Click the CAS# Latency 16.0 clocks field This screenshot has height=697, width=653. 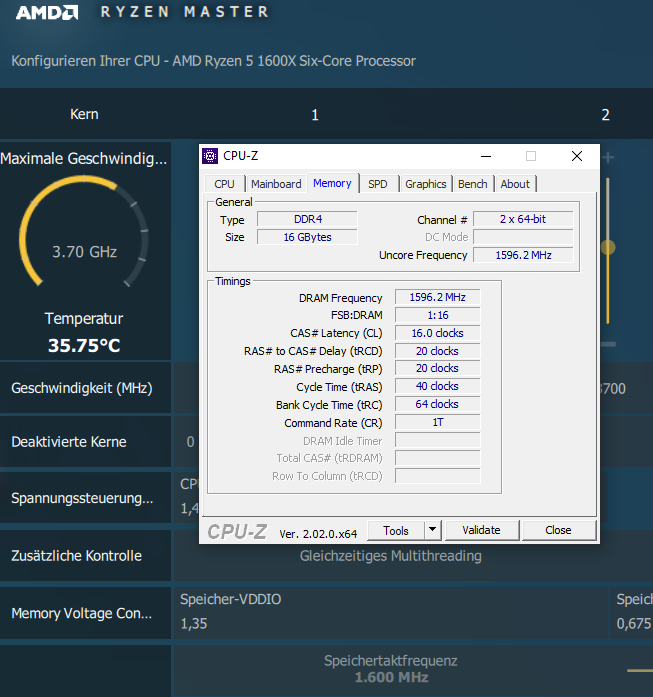pos(437,333)
